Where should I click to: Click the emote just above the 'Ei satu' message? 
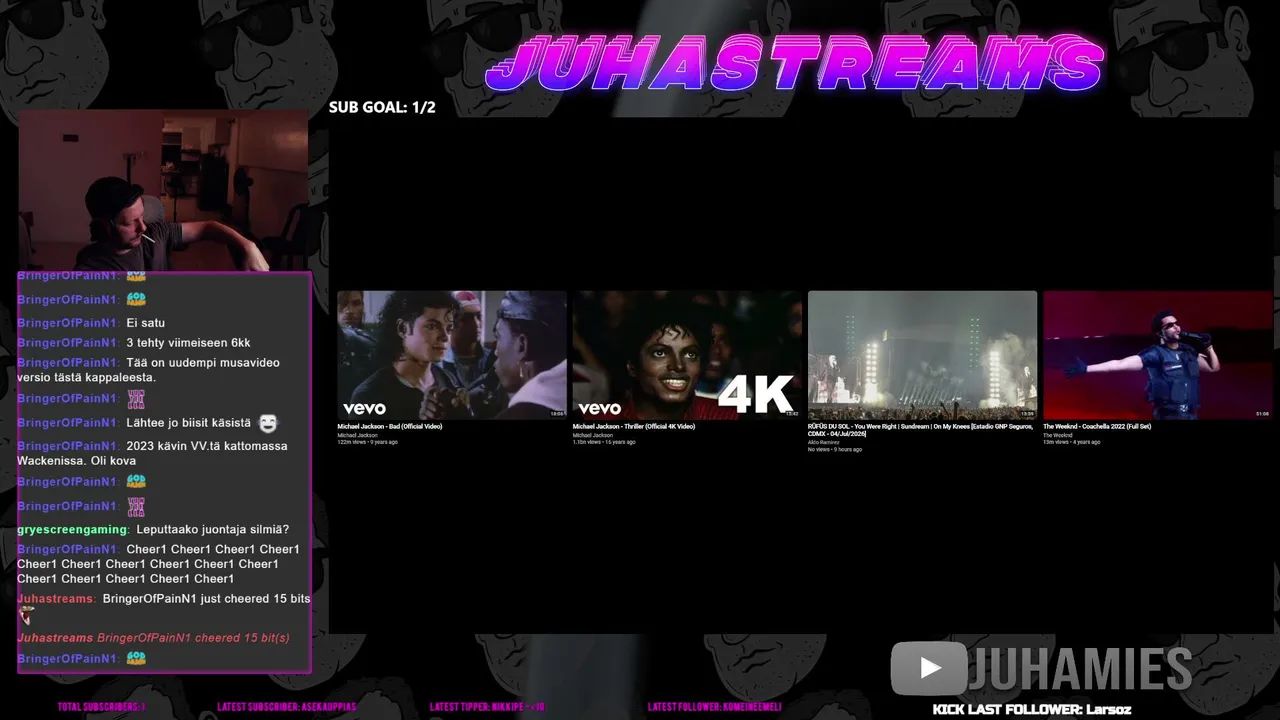tap(136, 299)
